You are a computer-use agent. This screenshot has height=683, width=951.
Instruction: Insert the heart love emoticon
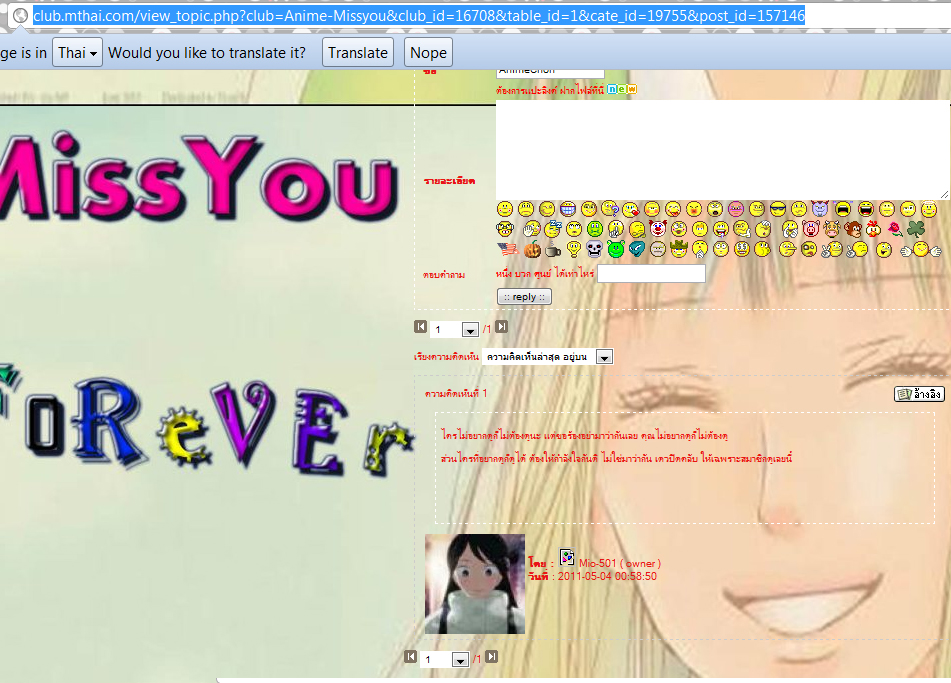[630, 210]
